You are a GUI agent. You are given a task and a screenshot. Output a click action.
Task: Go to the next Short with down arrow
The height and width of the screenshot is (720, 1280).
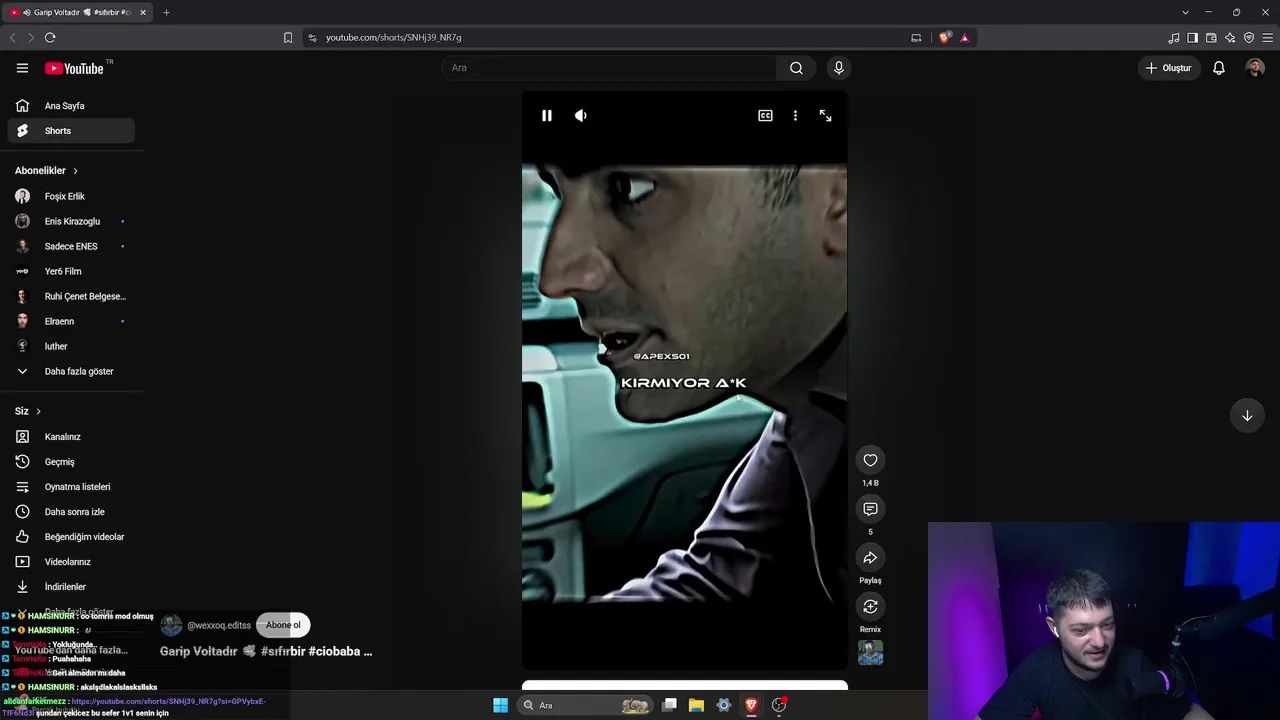pyautogui.click(x=1247, y=416)
